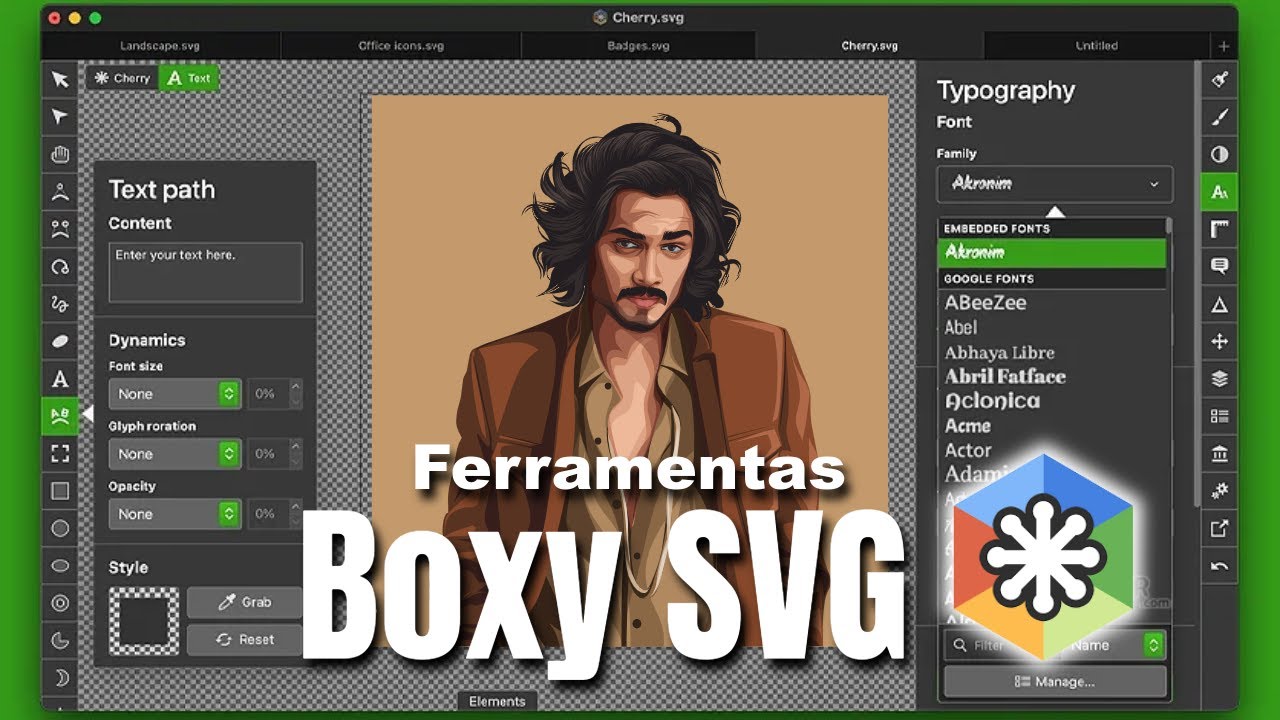Open the Name sort order dropdown

(1114, 645)
